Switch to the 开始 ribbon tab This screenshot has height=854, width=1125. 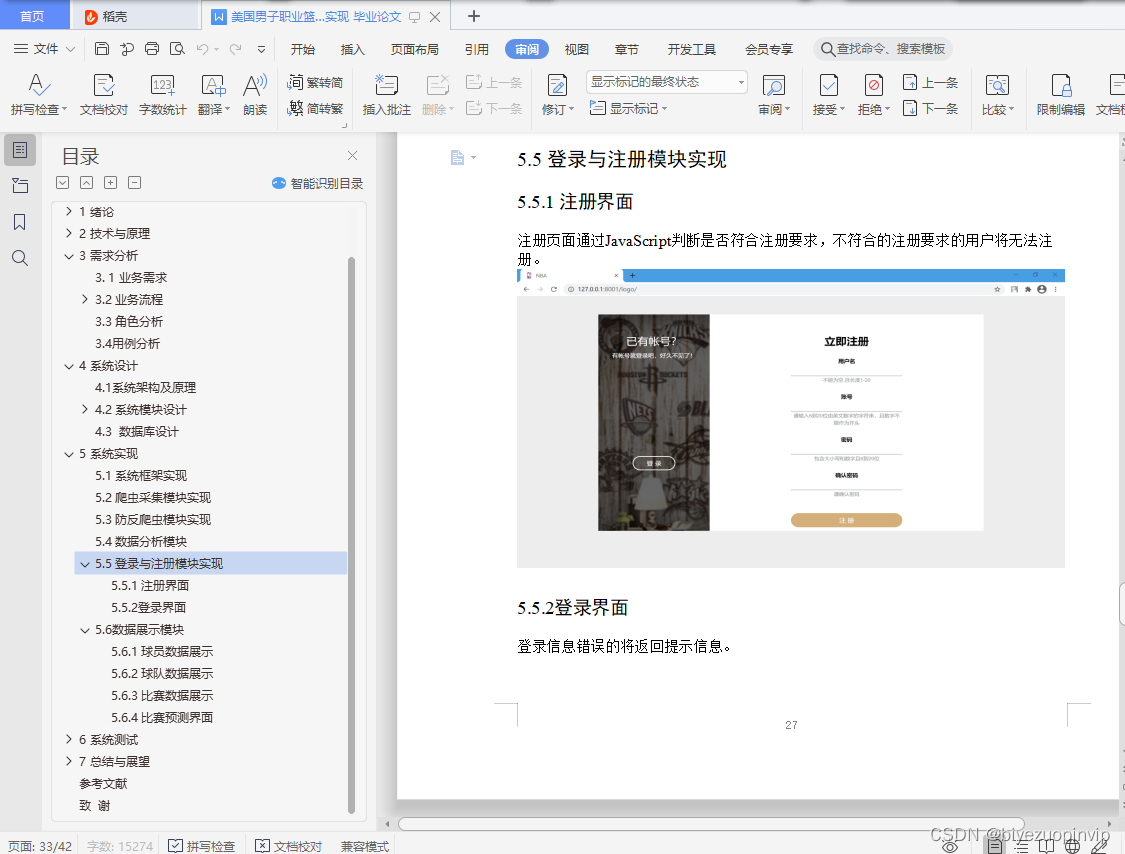(303, 49)
